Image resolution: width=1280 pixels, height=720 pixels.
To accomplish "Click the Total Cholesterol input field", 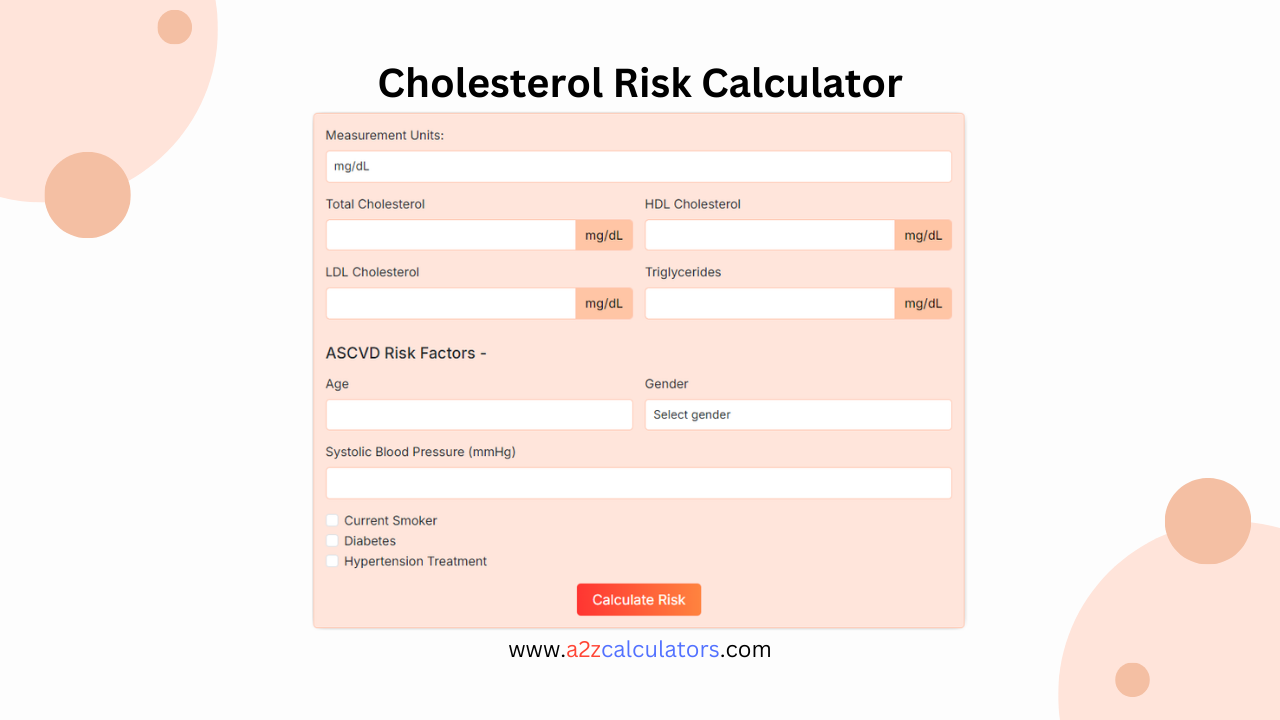I will [450, 234].
